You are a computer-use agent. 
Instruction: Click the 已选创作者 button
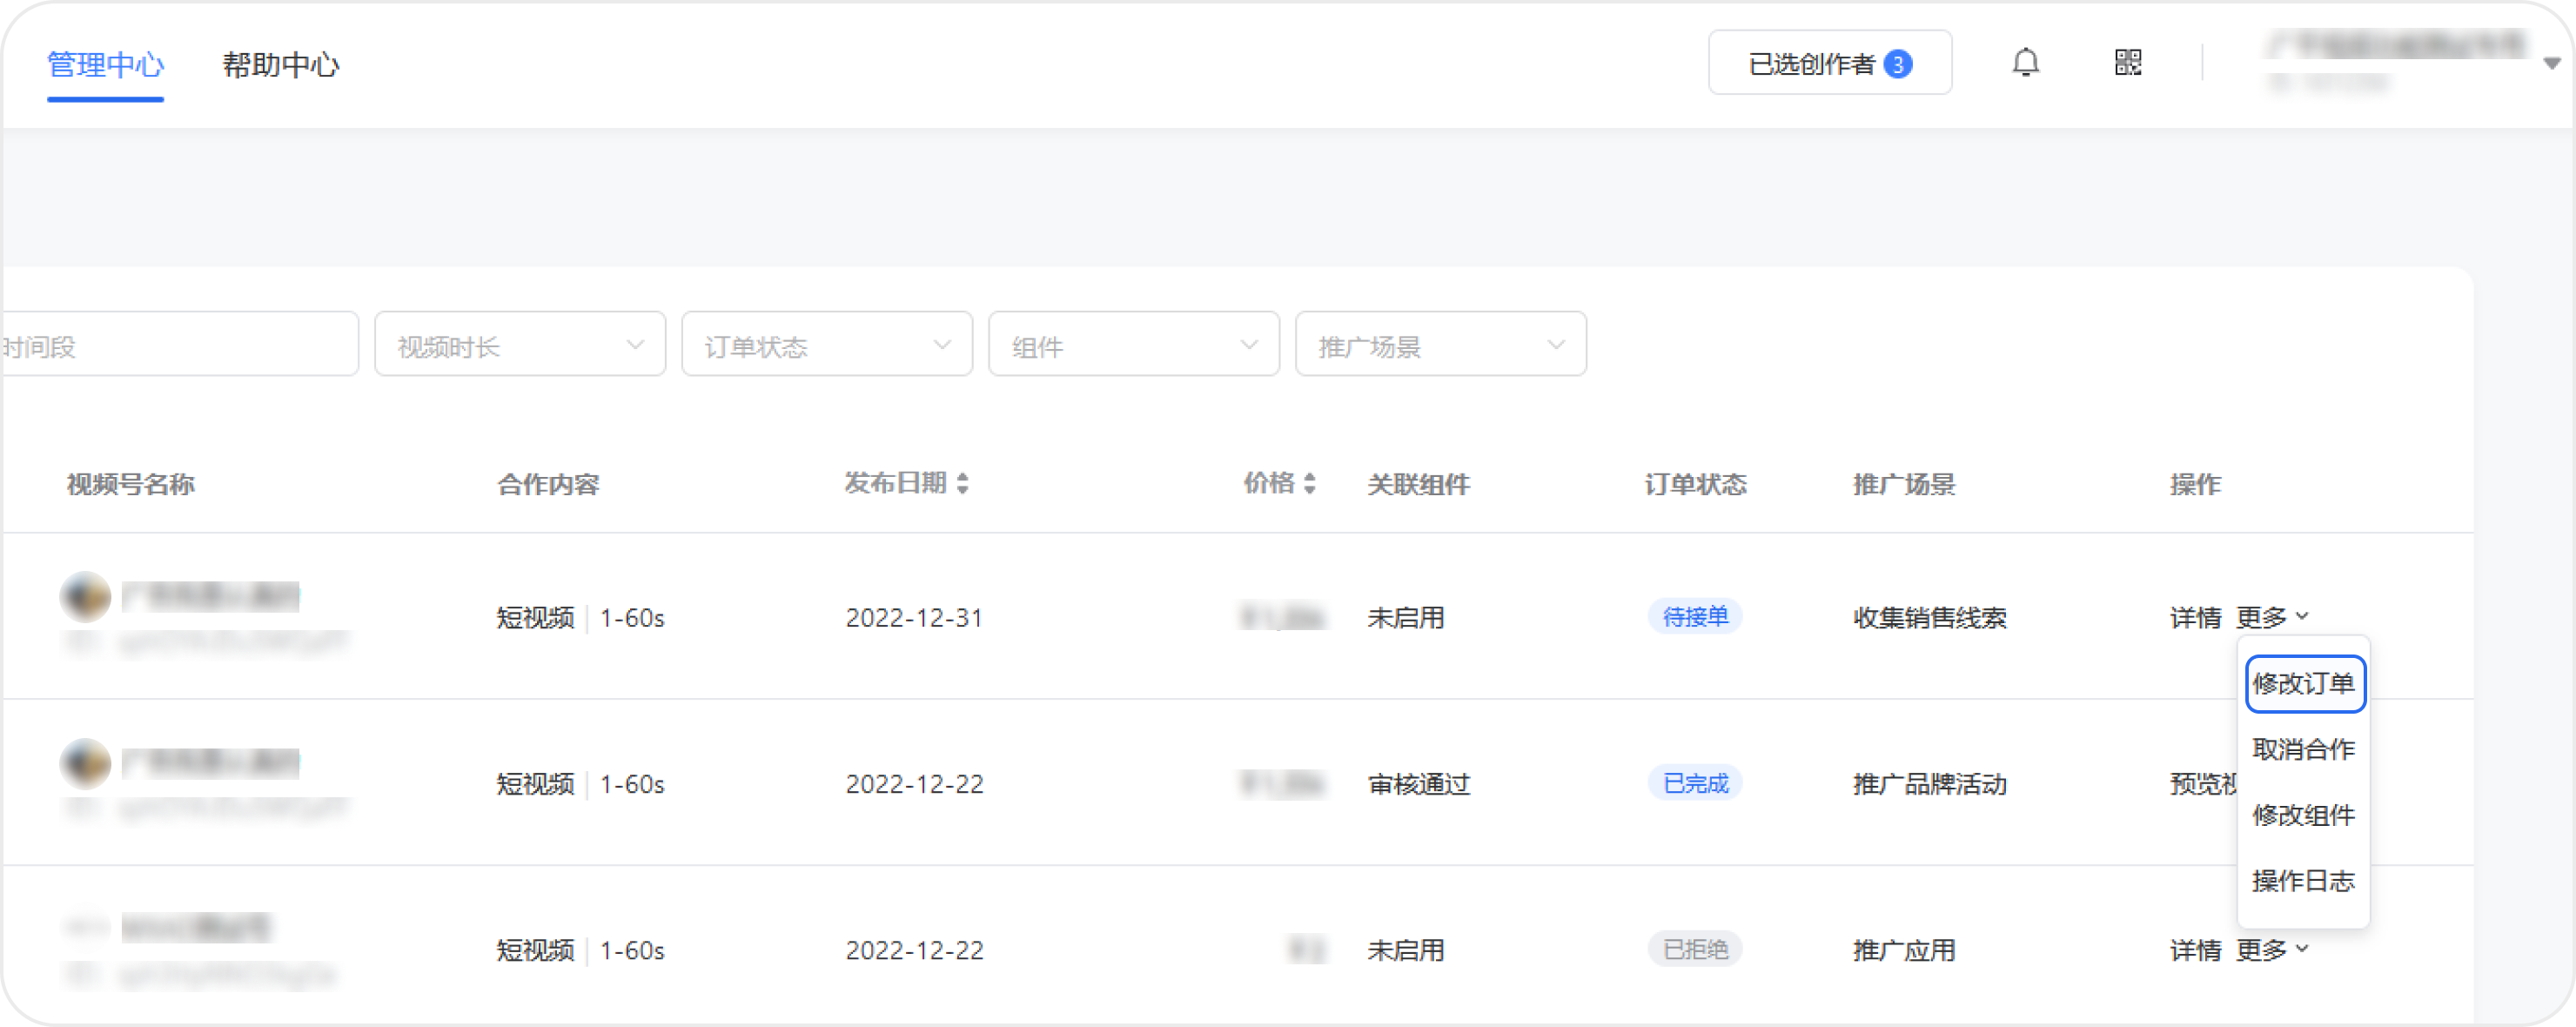click(1829, 63)
